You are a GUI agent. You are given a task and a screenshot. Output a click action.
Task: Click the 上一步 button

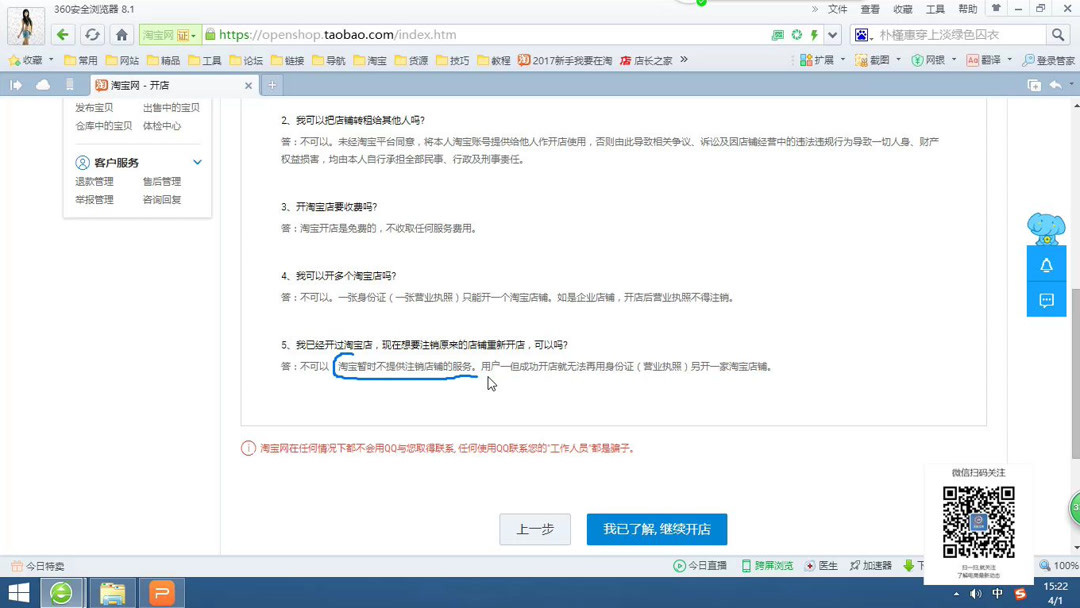coord(535,529)
